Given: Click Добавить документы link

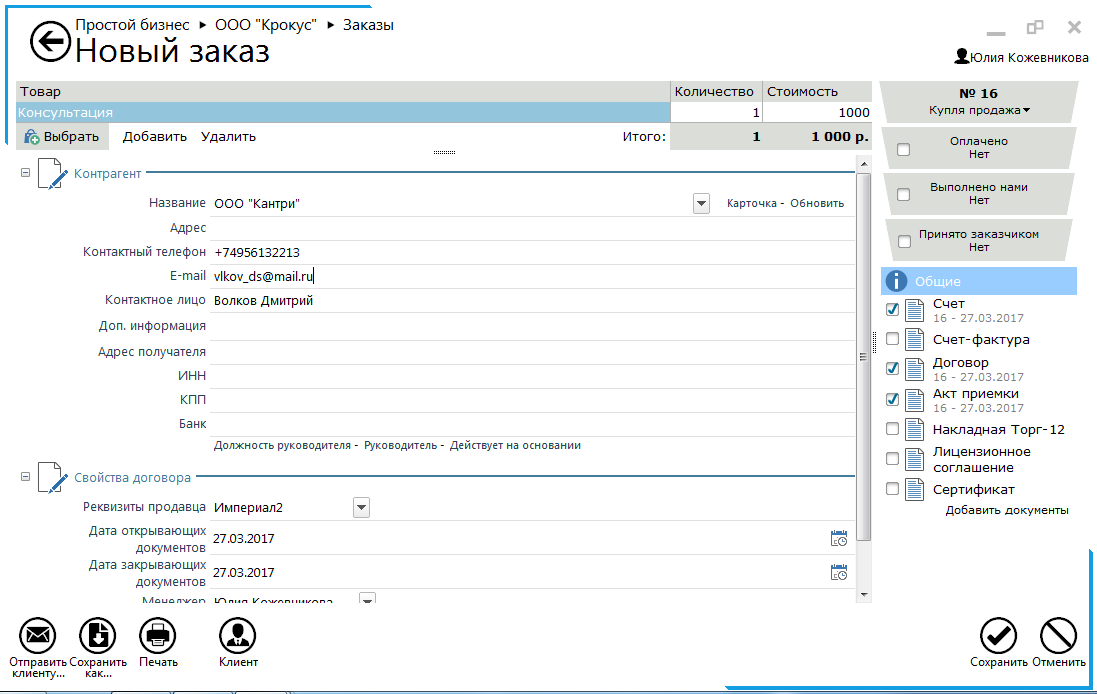Looking at the screenshot, I should (1007, 511).
